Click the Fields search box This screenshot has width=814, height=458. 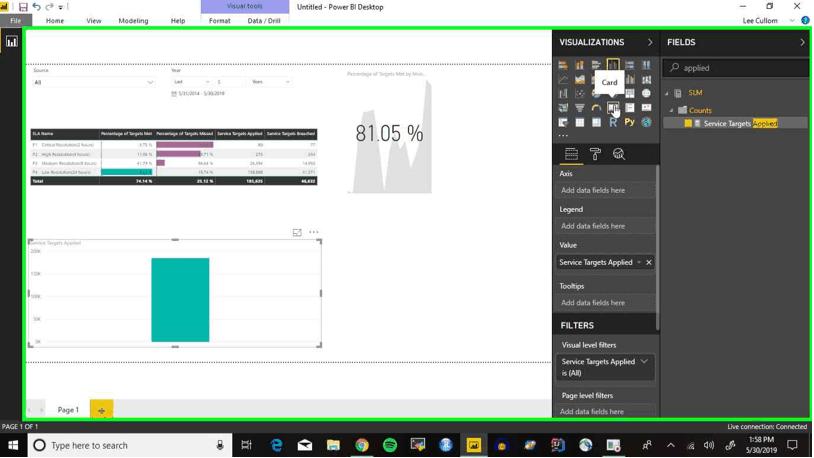tap(736, 68)
